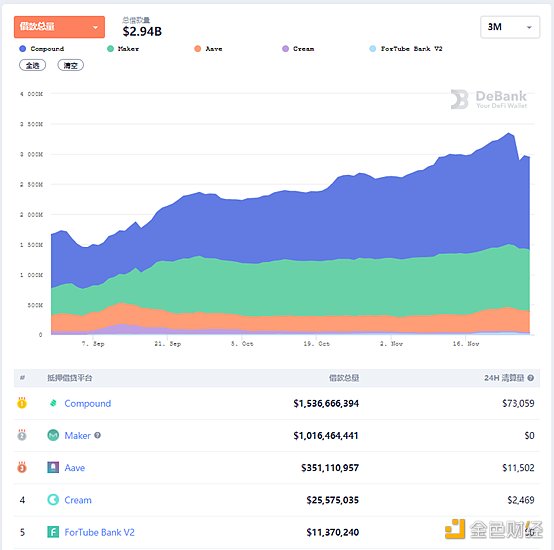Open the Compound platform link
554x550 pixels.
(x=88, y=403)
